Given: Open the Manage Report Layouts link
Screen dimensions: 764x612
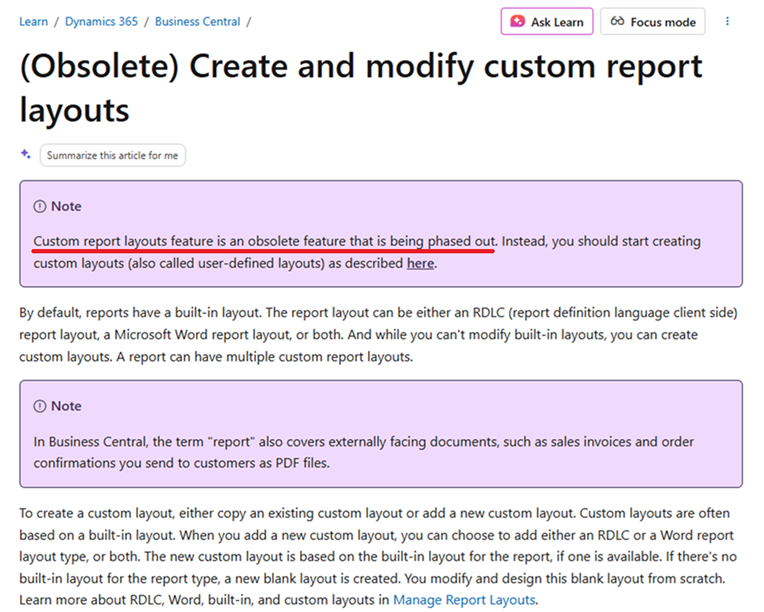Looking at the screenshot, I should point(464,600).
